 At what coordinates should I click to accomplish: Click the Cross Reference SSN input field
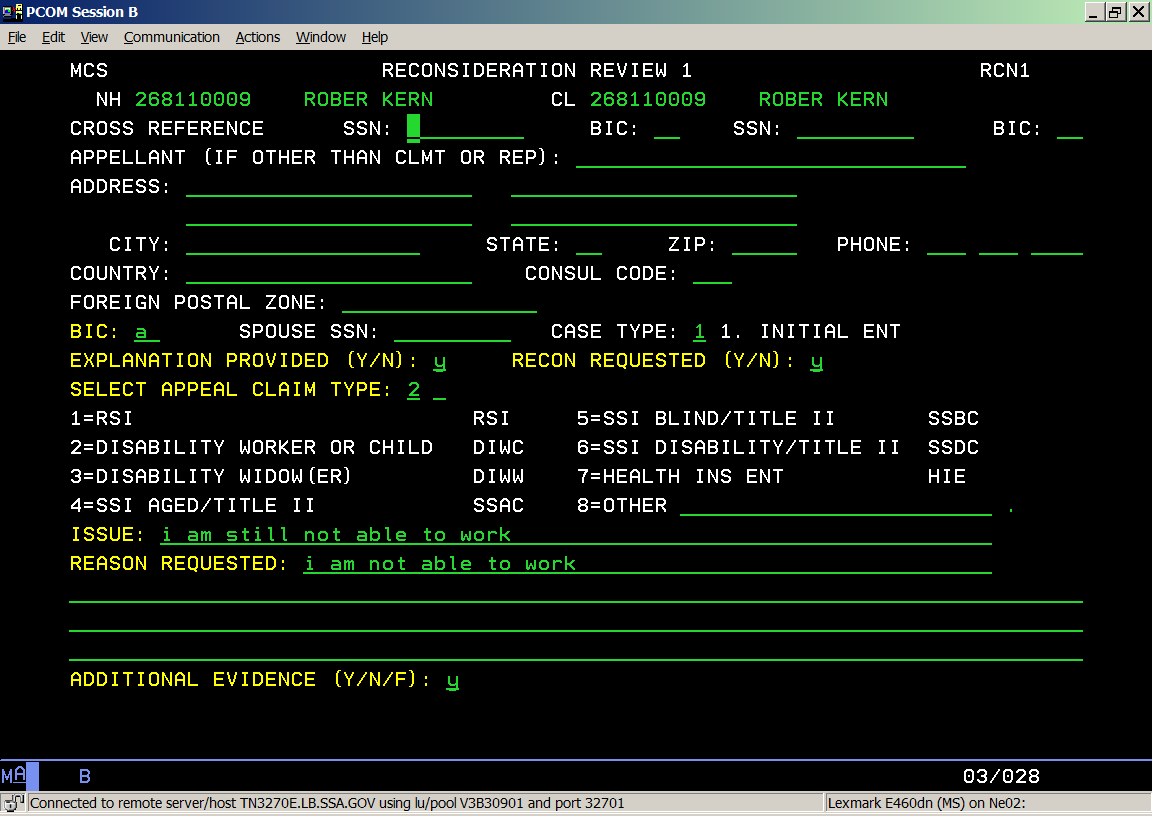click(465, 128)
